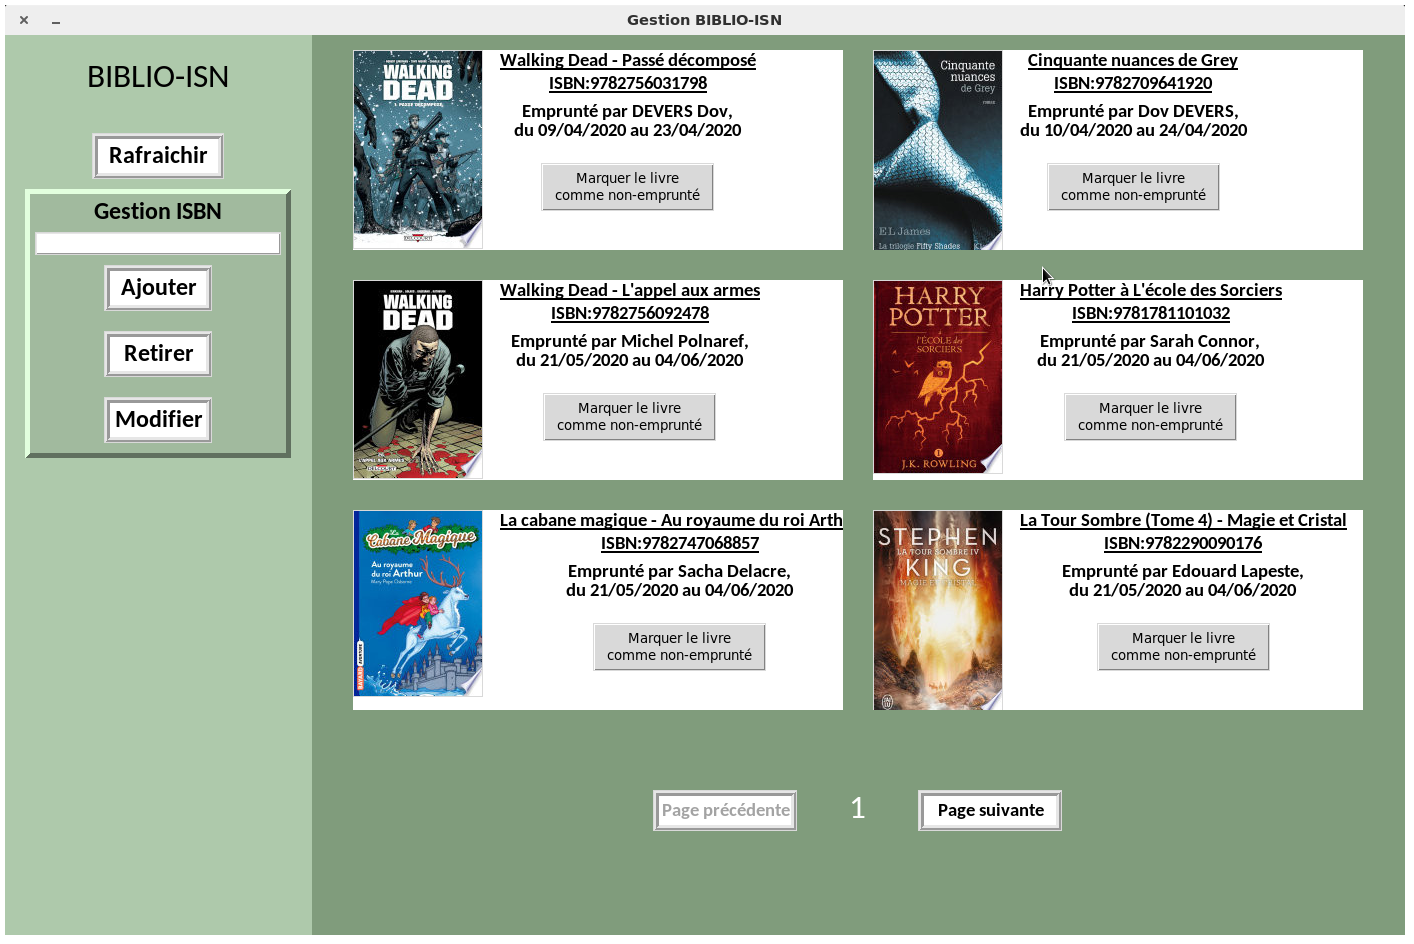This screenshot has width=1414, height=944.
Task: Go to Page suivante
Action: (x=990, y=811)
